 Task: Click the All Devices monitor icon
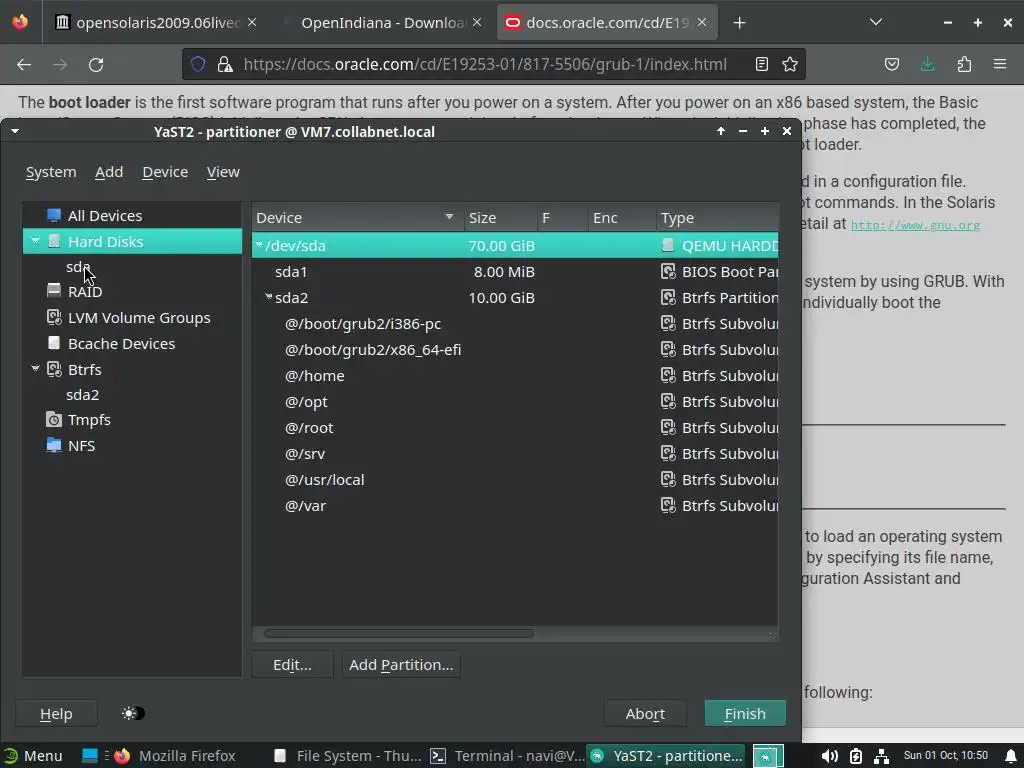pos(54,216)
